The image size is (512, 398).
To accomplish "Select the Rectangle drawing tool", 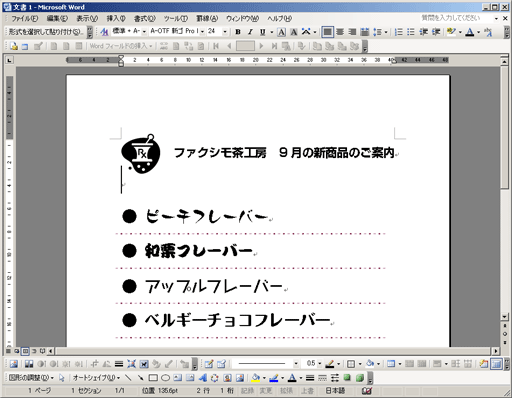I will (153, 378).
